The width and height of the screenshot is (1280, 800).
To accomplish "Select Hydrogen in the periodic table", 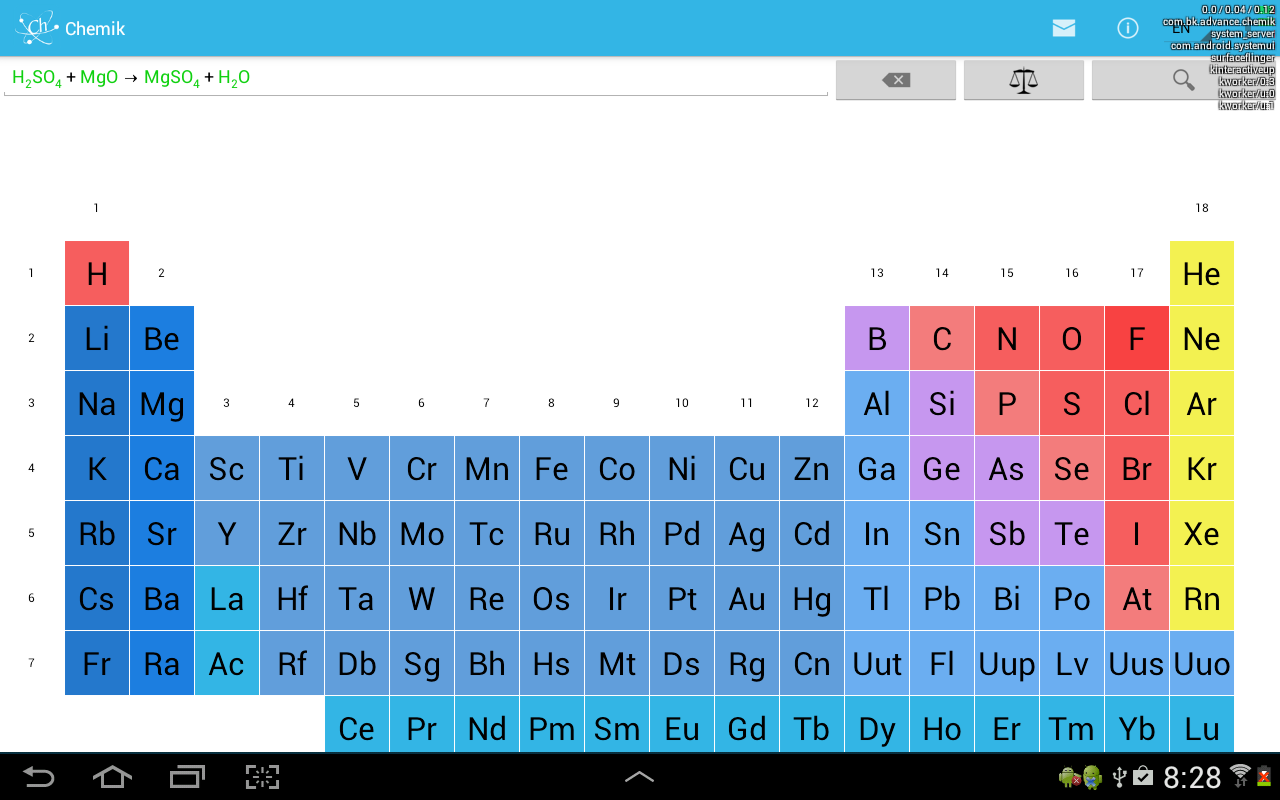I will click(96, 273).
